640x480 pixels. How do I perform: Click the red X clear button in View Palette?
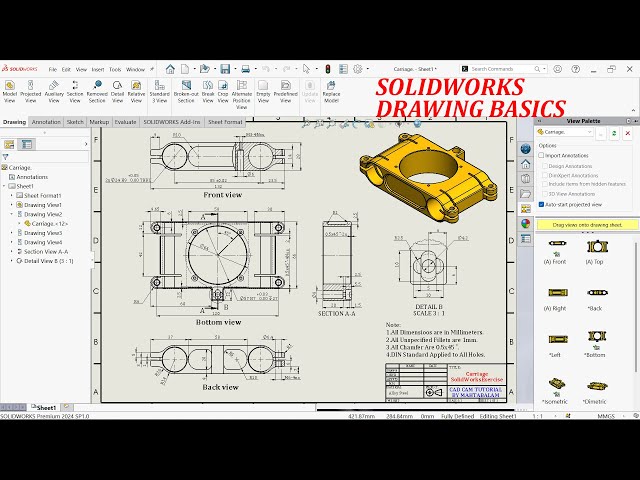pyautogui.click(x=628, y=133)
